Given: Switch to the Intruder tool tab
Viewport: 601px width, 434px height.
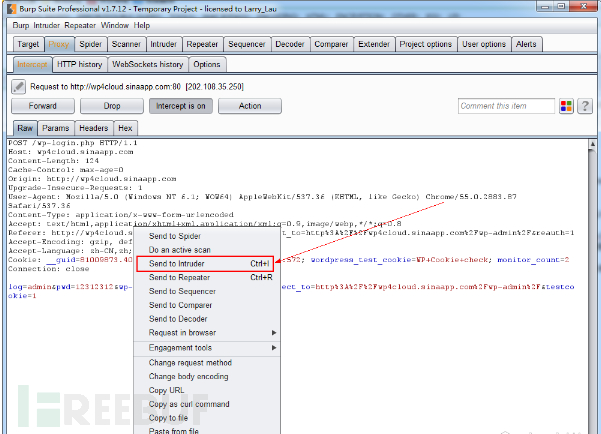Looking at the screenshot, I should 163,44.
